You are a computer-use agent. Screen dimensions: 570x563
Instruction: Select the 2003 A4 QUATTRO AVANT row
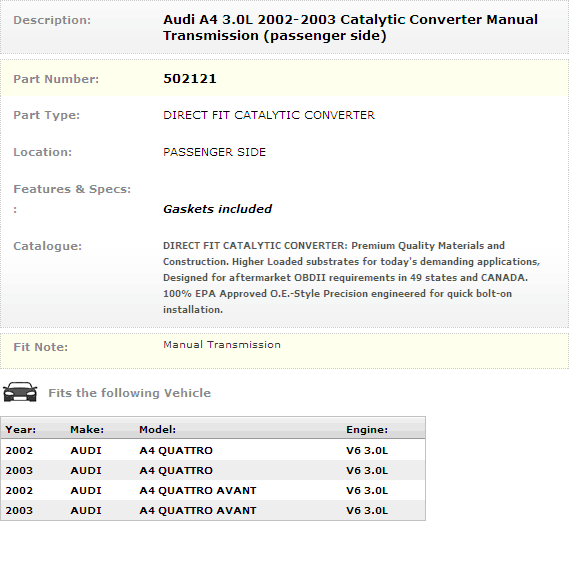pos(213,510)
